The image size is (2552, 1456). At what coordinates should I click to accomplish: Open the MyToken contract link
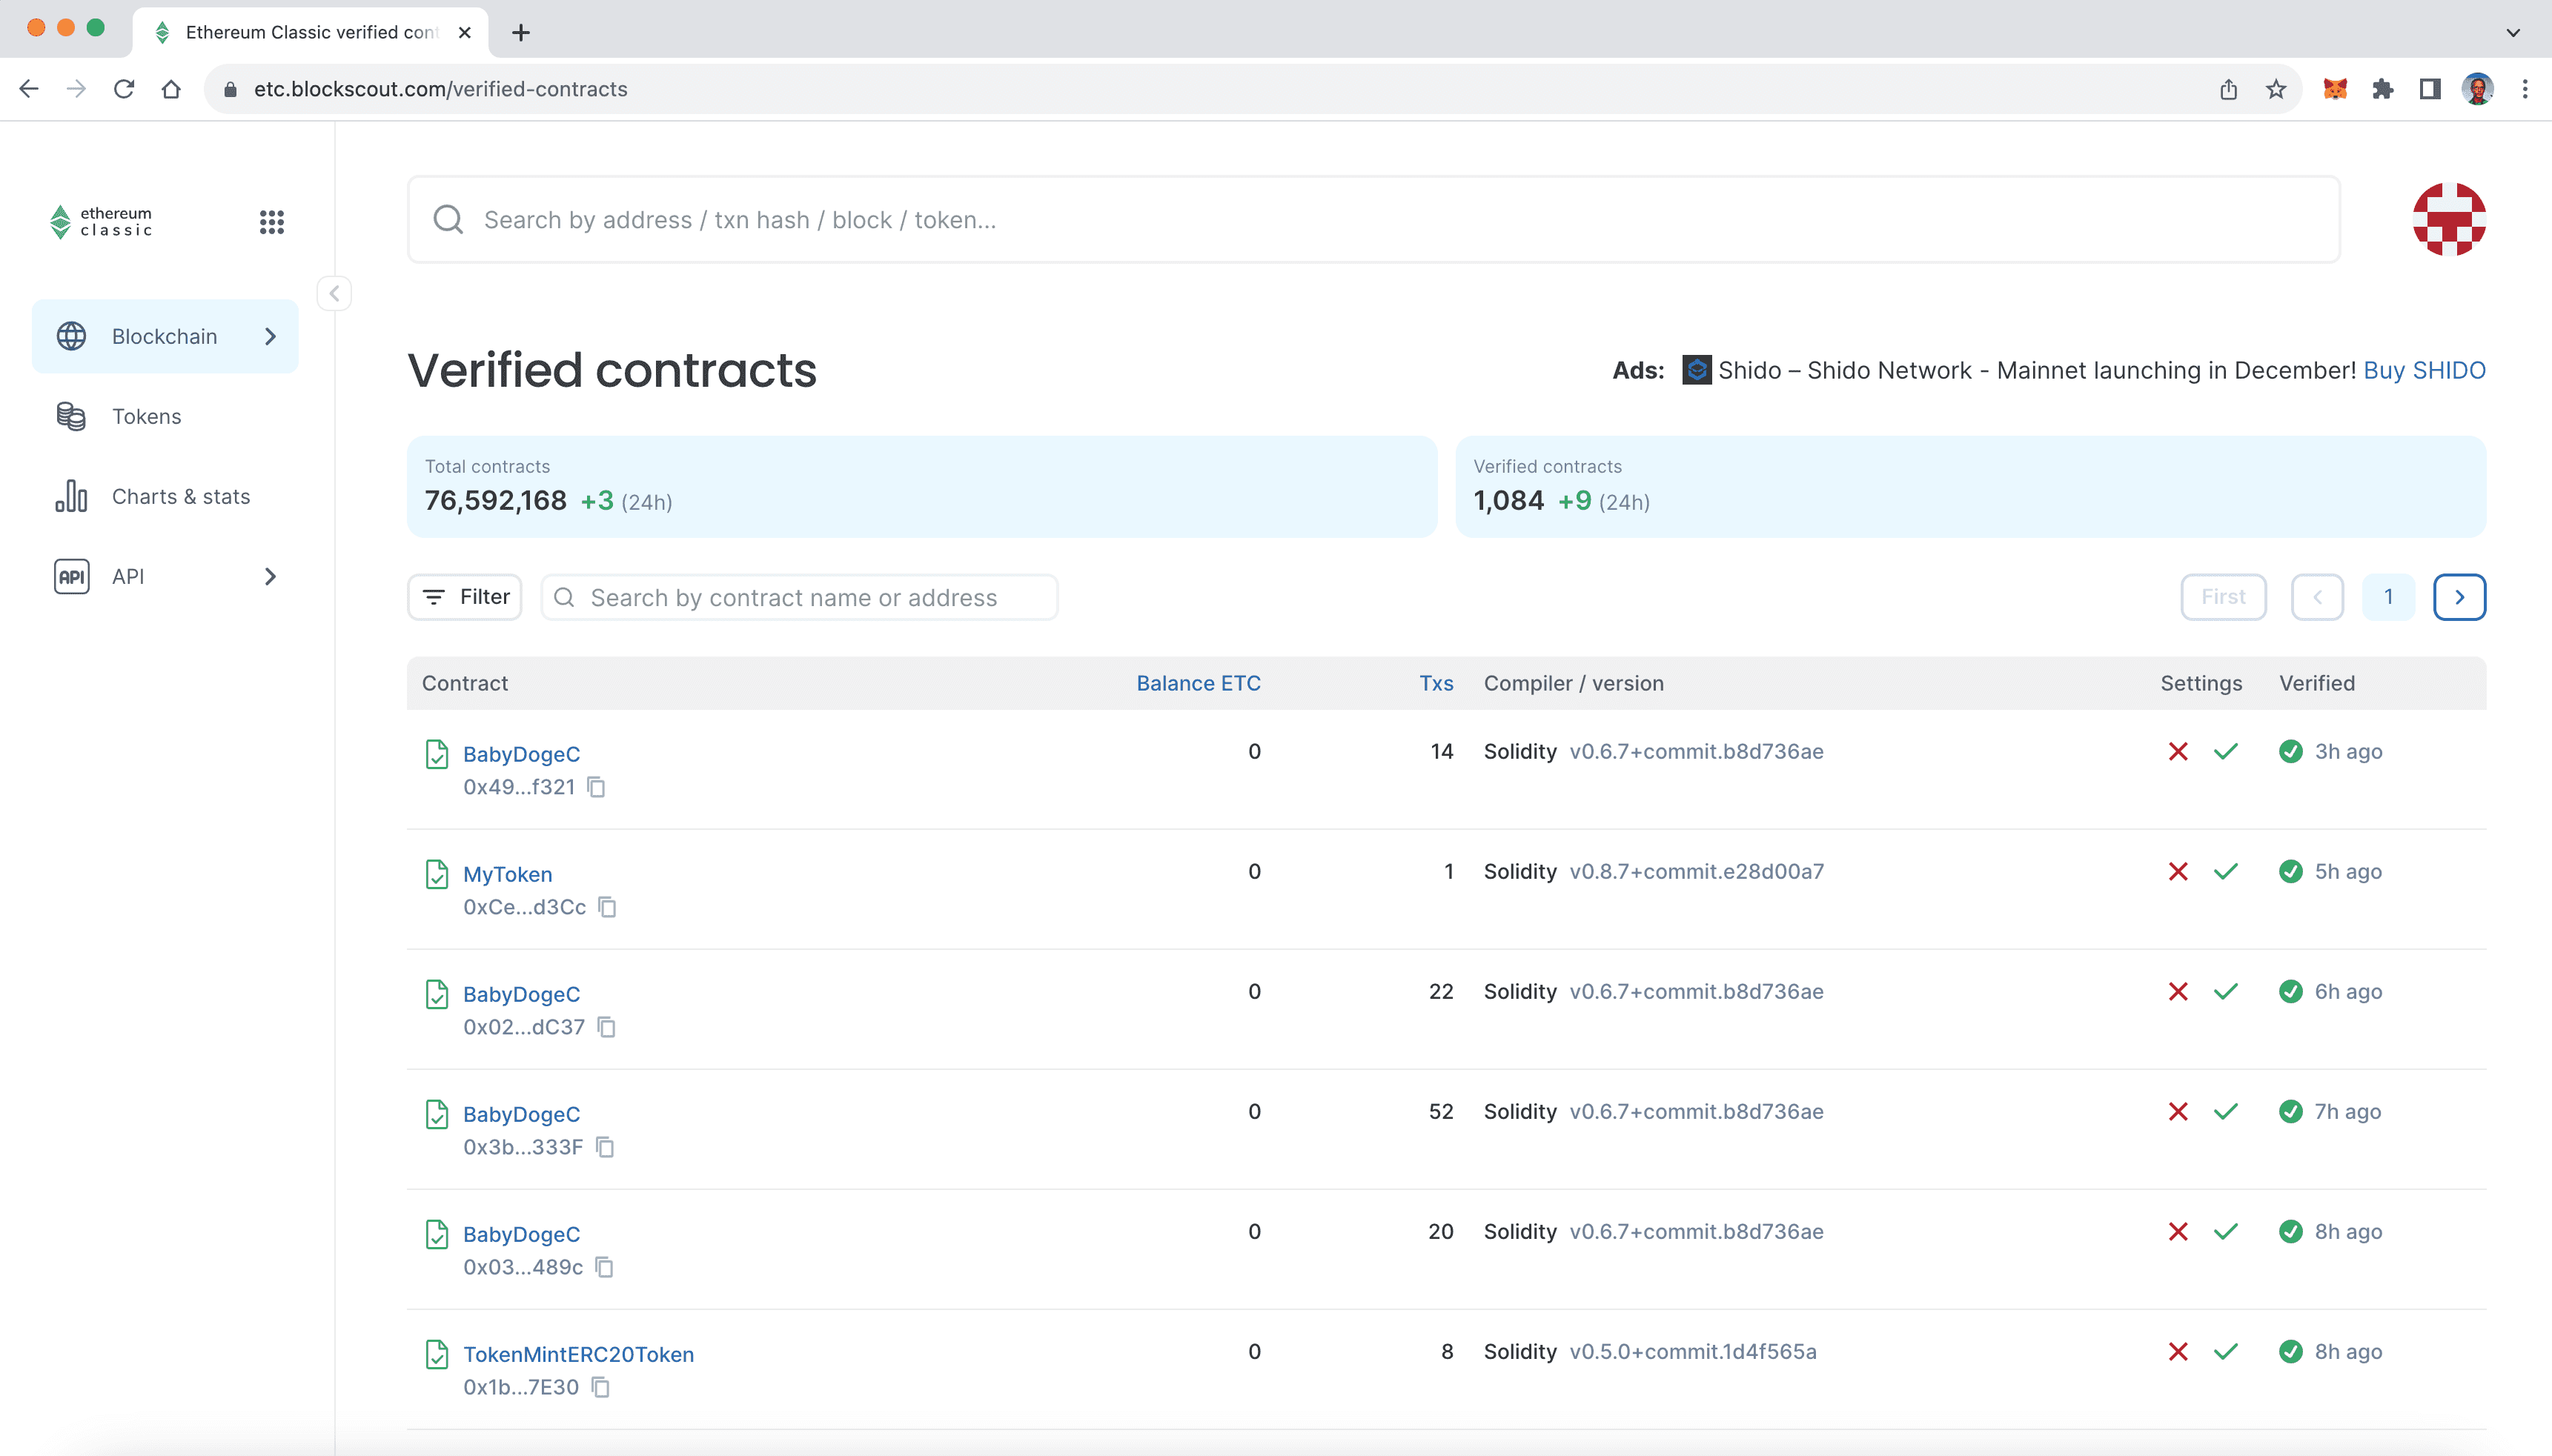tap(507, 874)
